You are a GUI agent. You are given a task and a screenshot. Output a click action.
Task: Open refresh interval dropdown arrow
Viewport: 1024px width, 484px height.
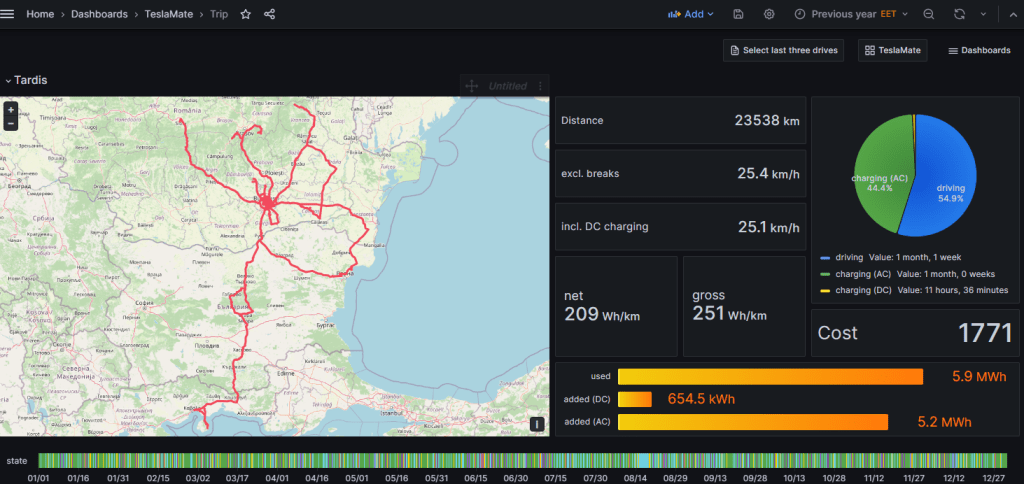(983, 14)
